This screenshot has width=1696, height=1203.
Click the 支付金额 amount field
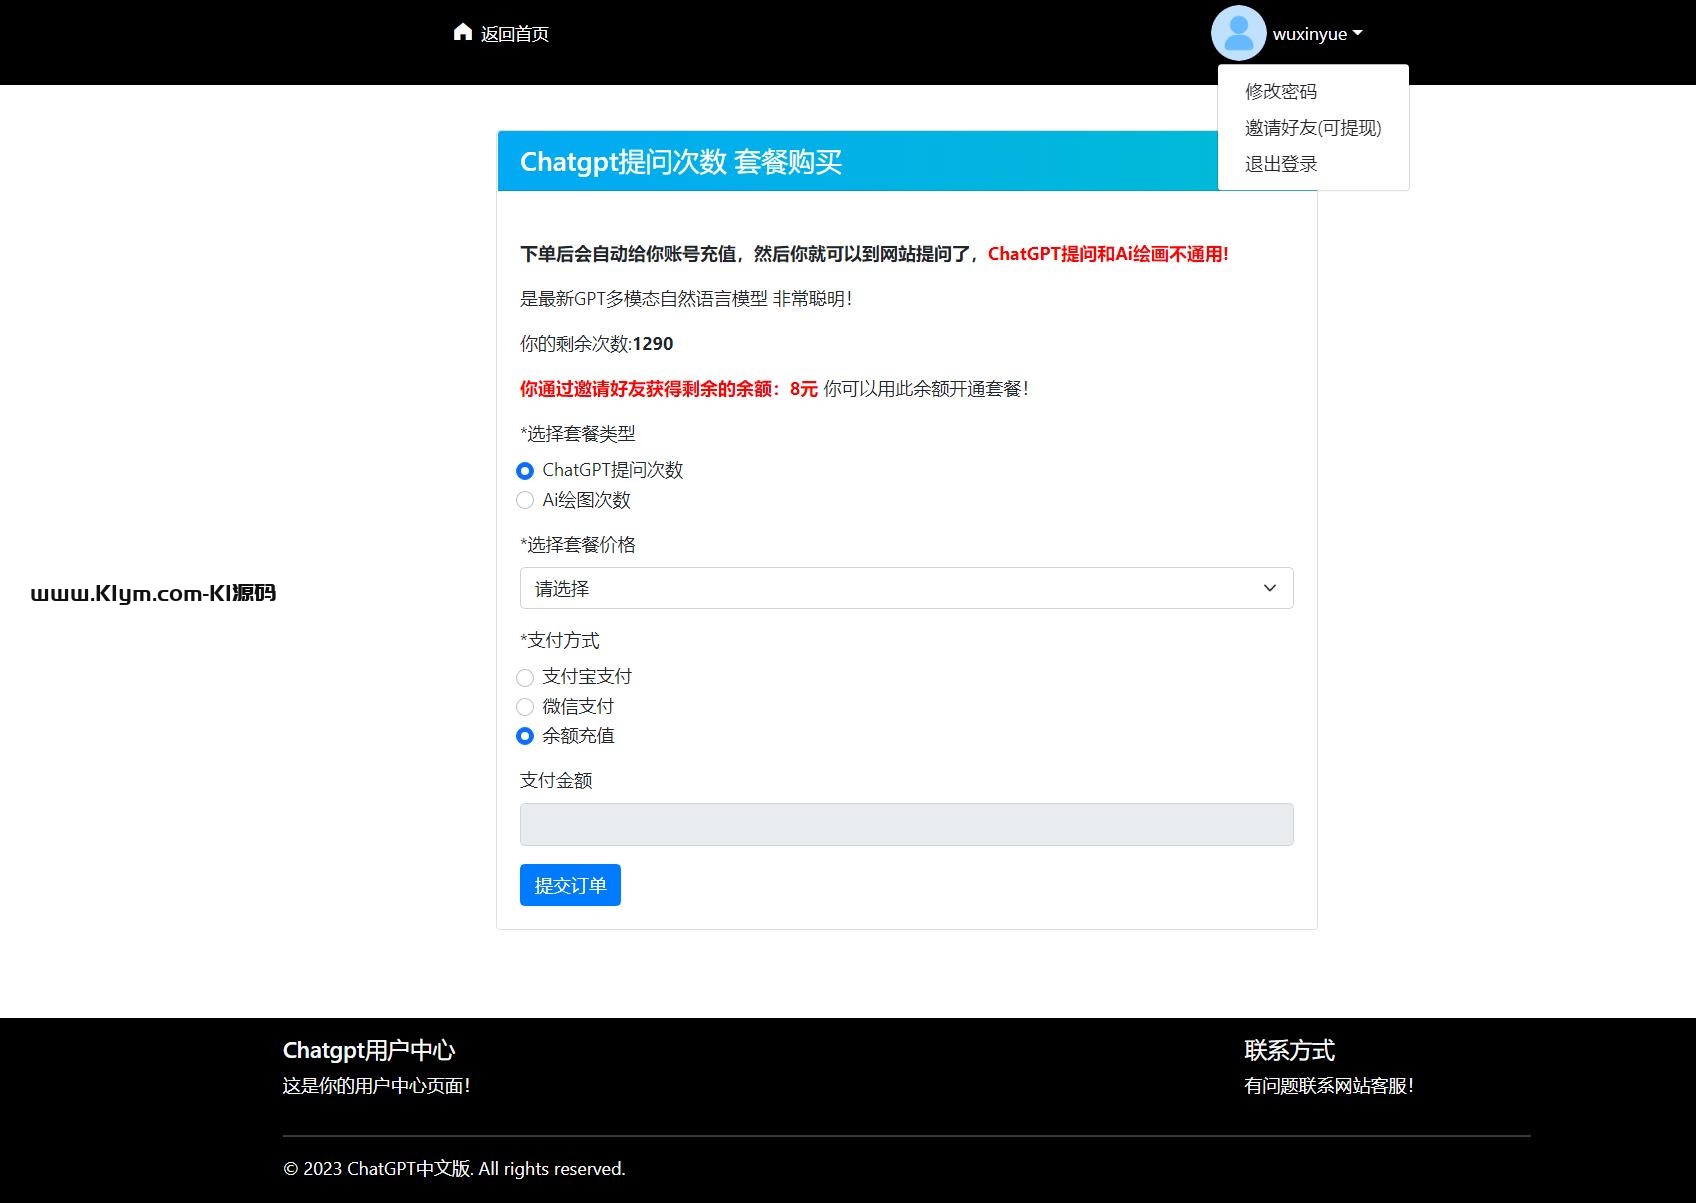pos(906,824)
